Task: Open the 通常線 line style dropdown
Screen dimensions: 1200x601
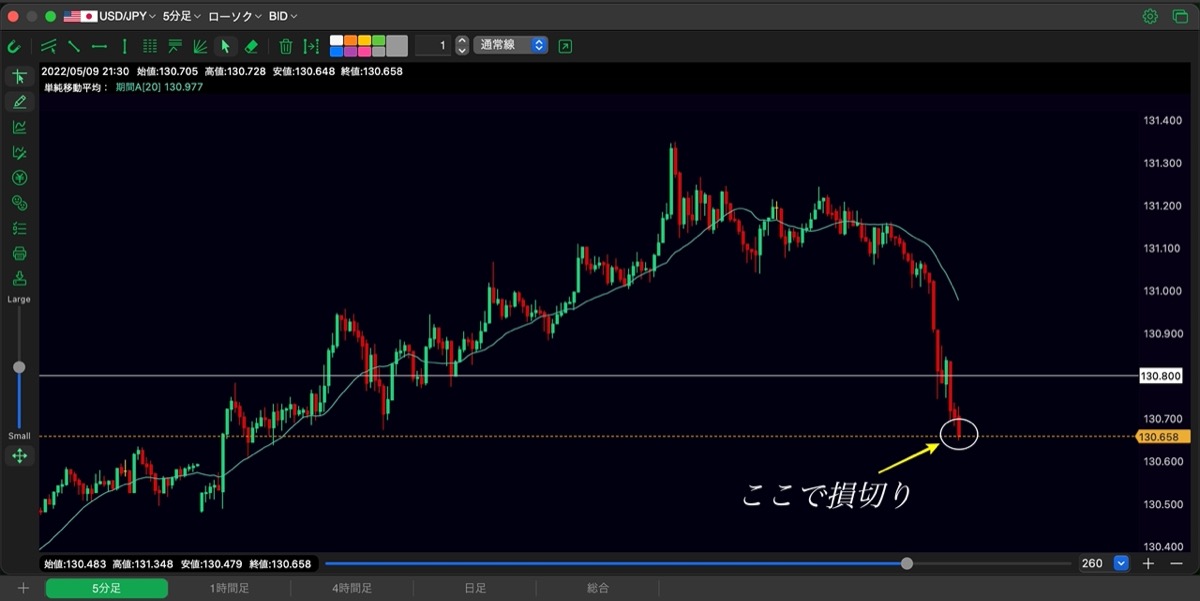Action: 510,46
